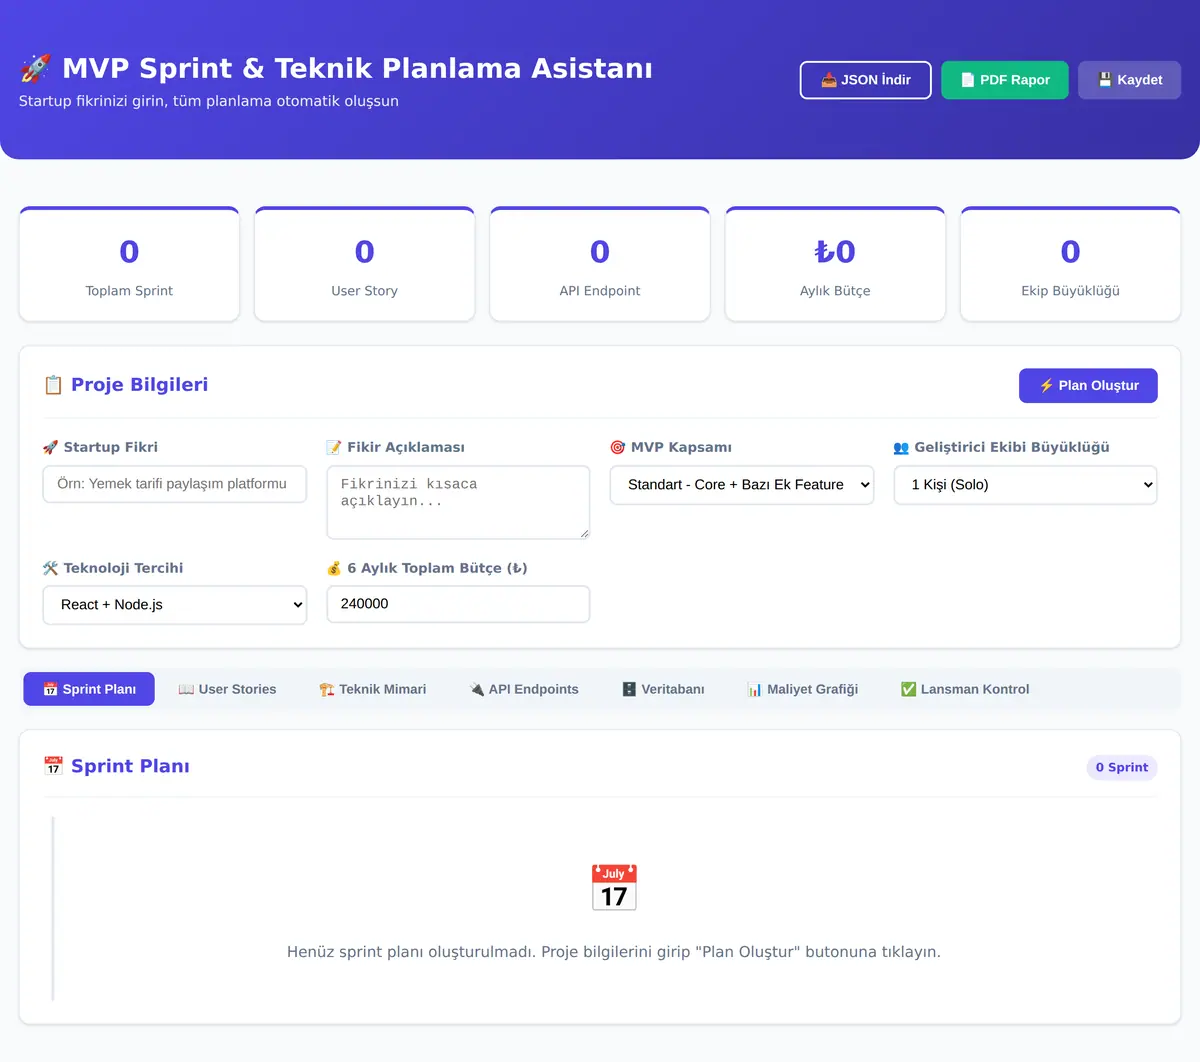Click the book icon on User Stories tab
This screenshot has width=1200, height=1062.
click(x=186, y=689)
